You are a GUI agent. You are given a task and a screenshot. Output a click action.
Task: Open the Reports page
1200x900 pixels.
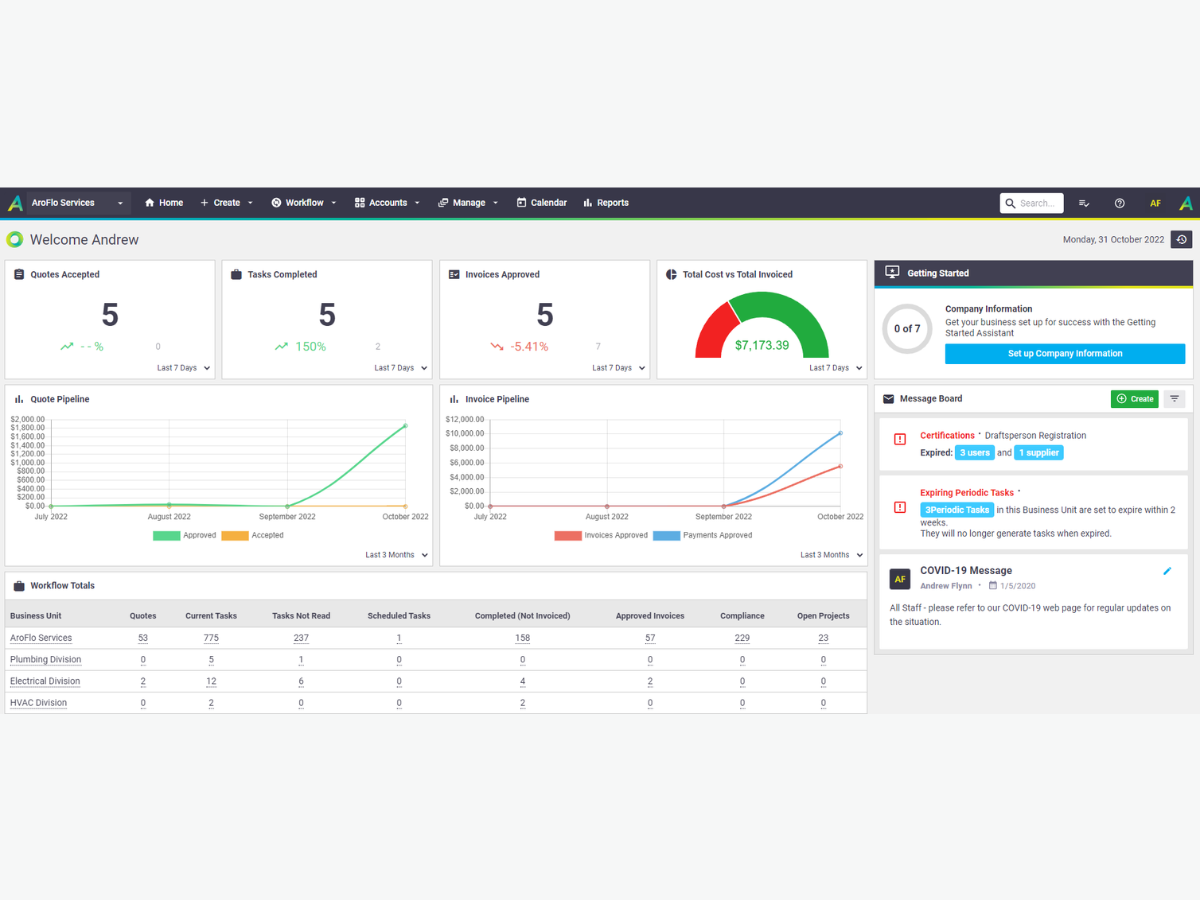[x=606, y=203]
